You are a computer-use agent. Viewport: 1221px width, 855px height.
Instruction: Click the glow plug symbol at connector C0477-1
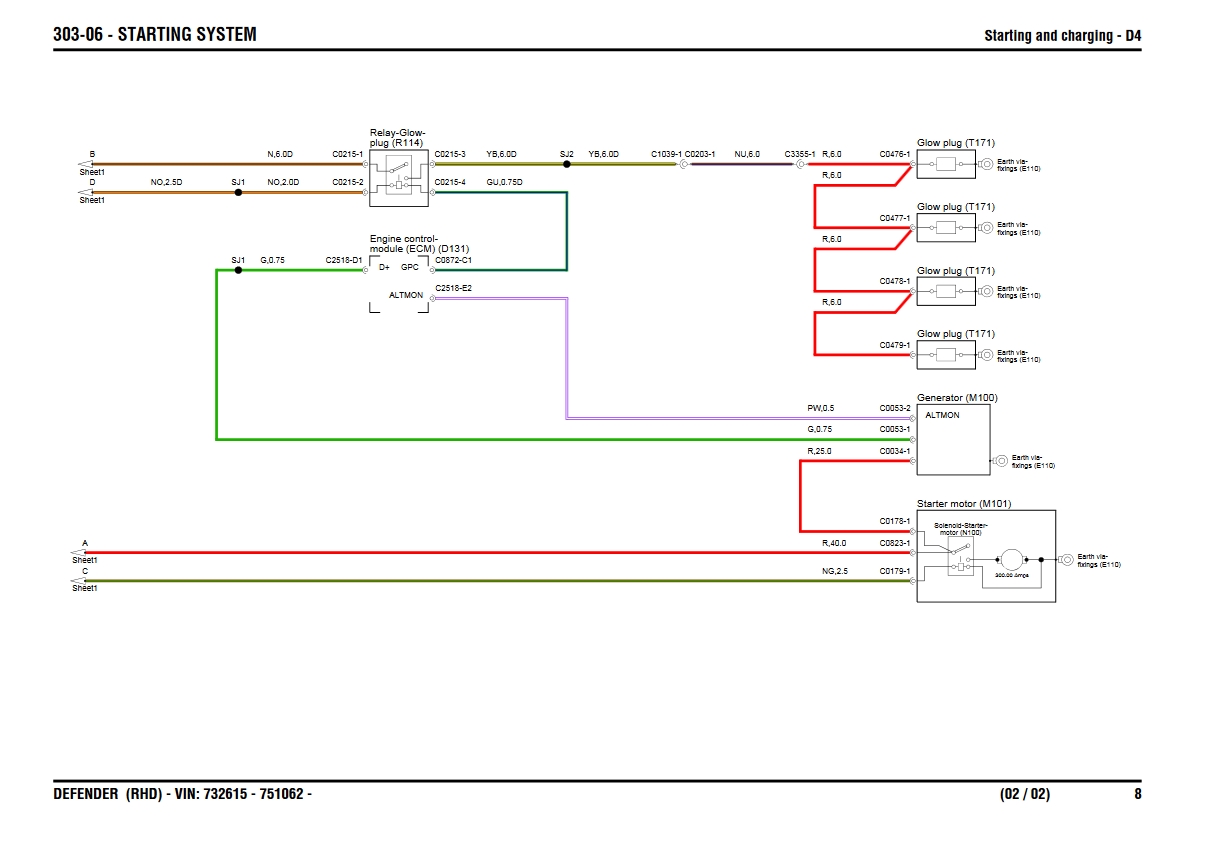[x=945, y=228]
